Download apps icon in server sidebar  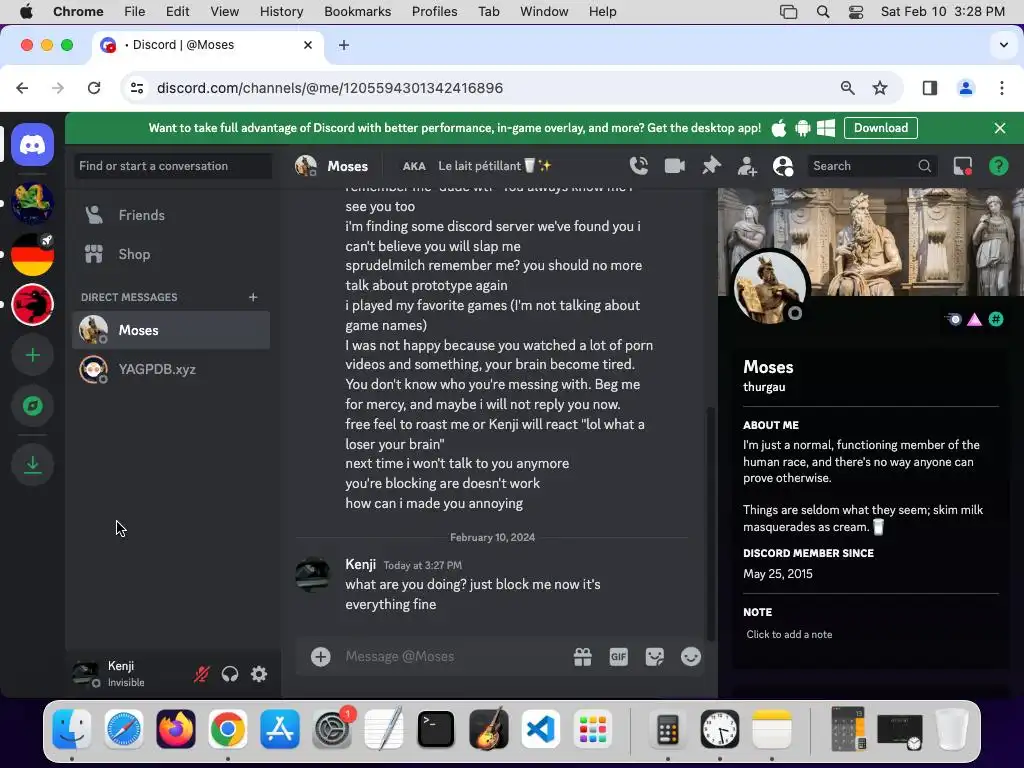point(32,464)
